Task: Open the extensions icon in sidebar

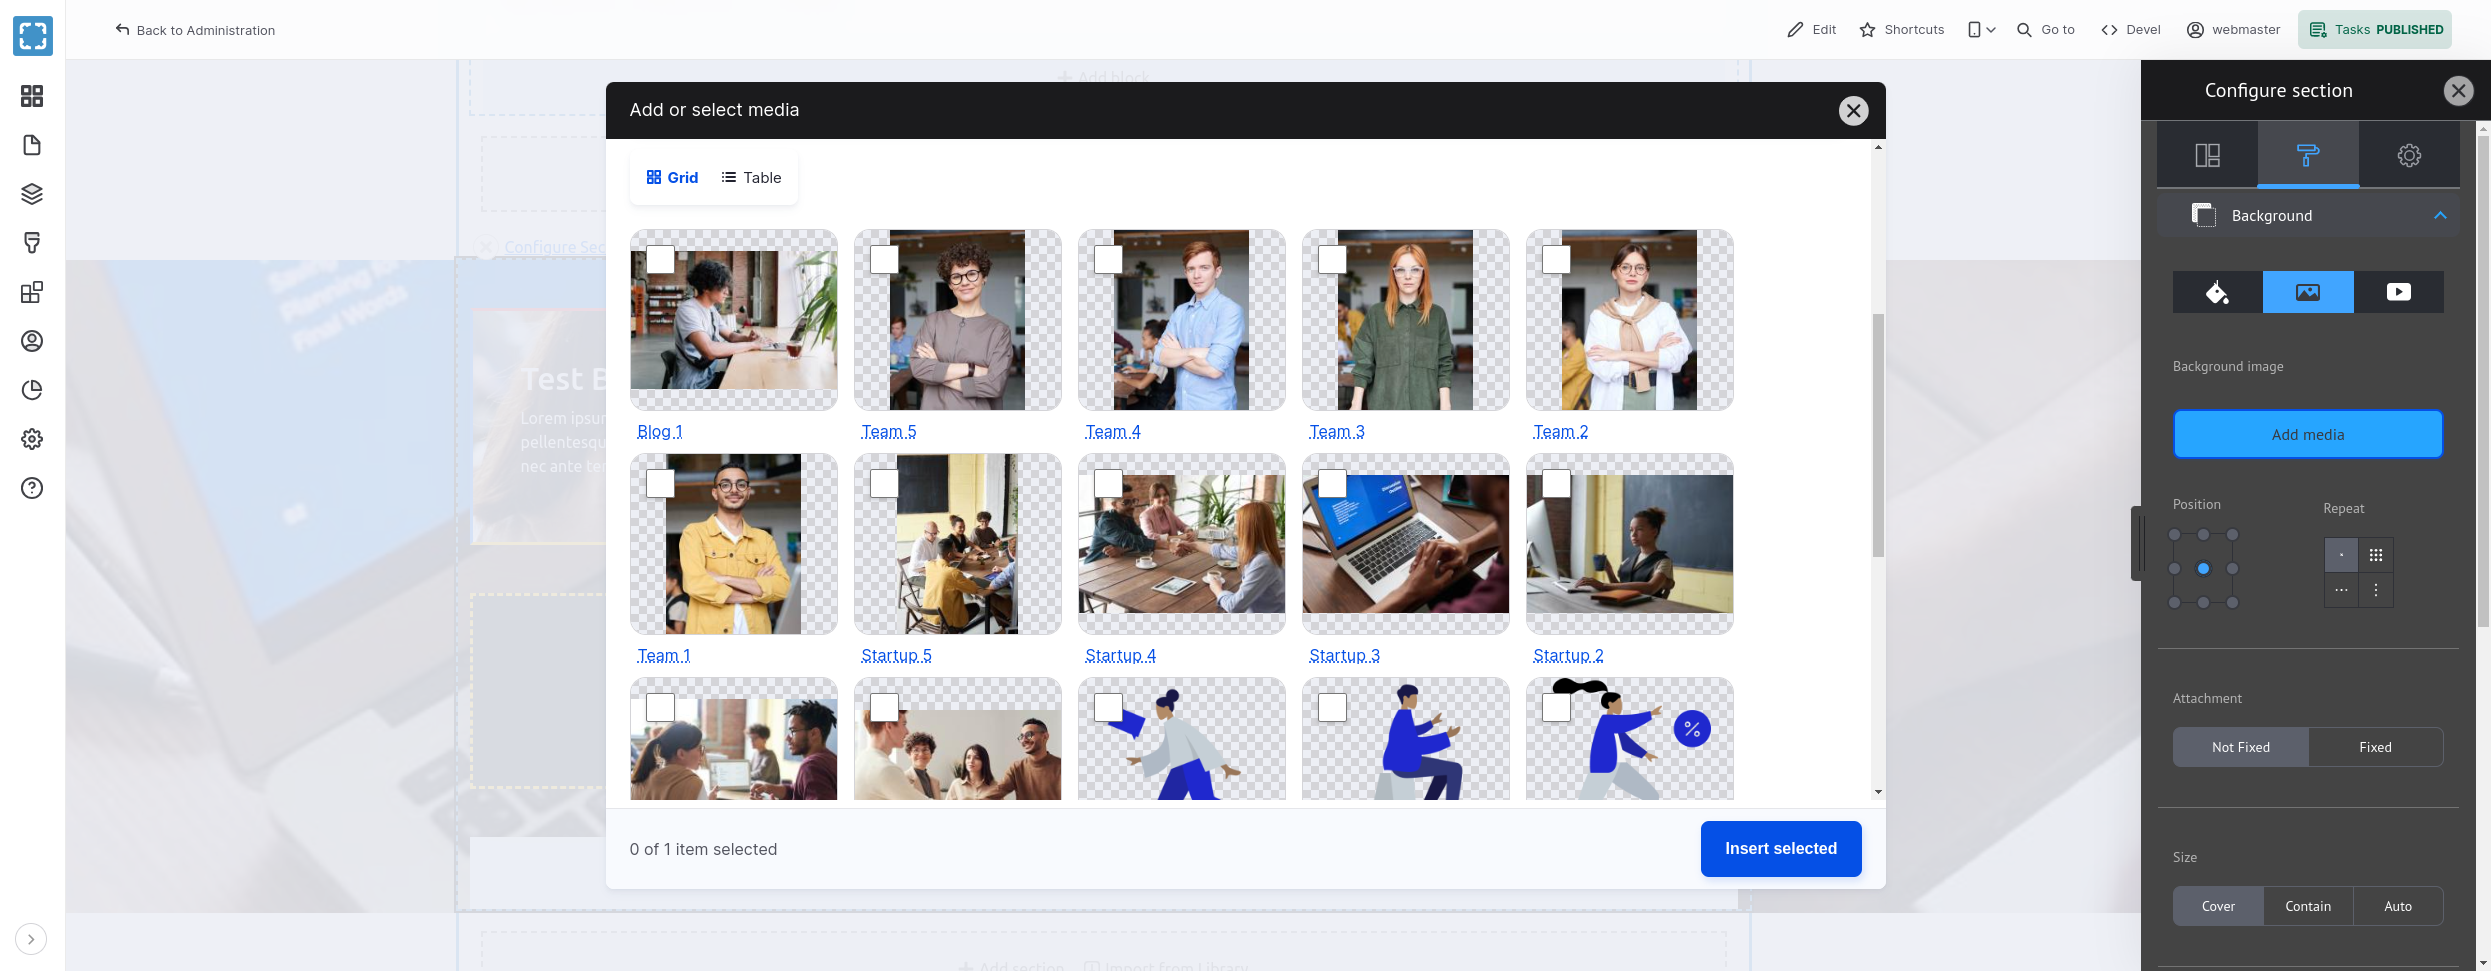Action: click(32, 292)
